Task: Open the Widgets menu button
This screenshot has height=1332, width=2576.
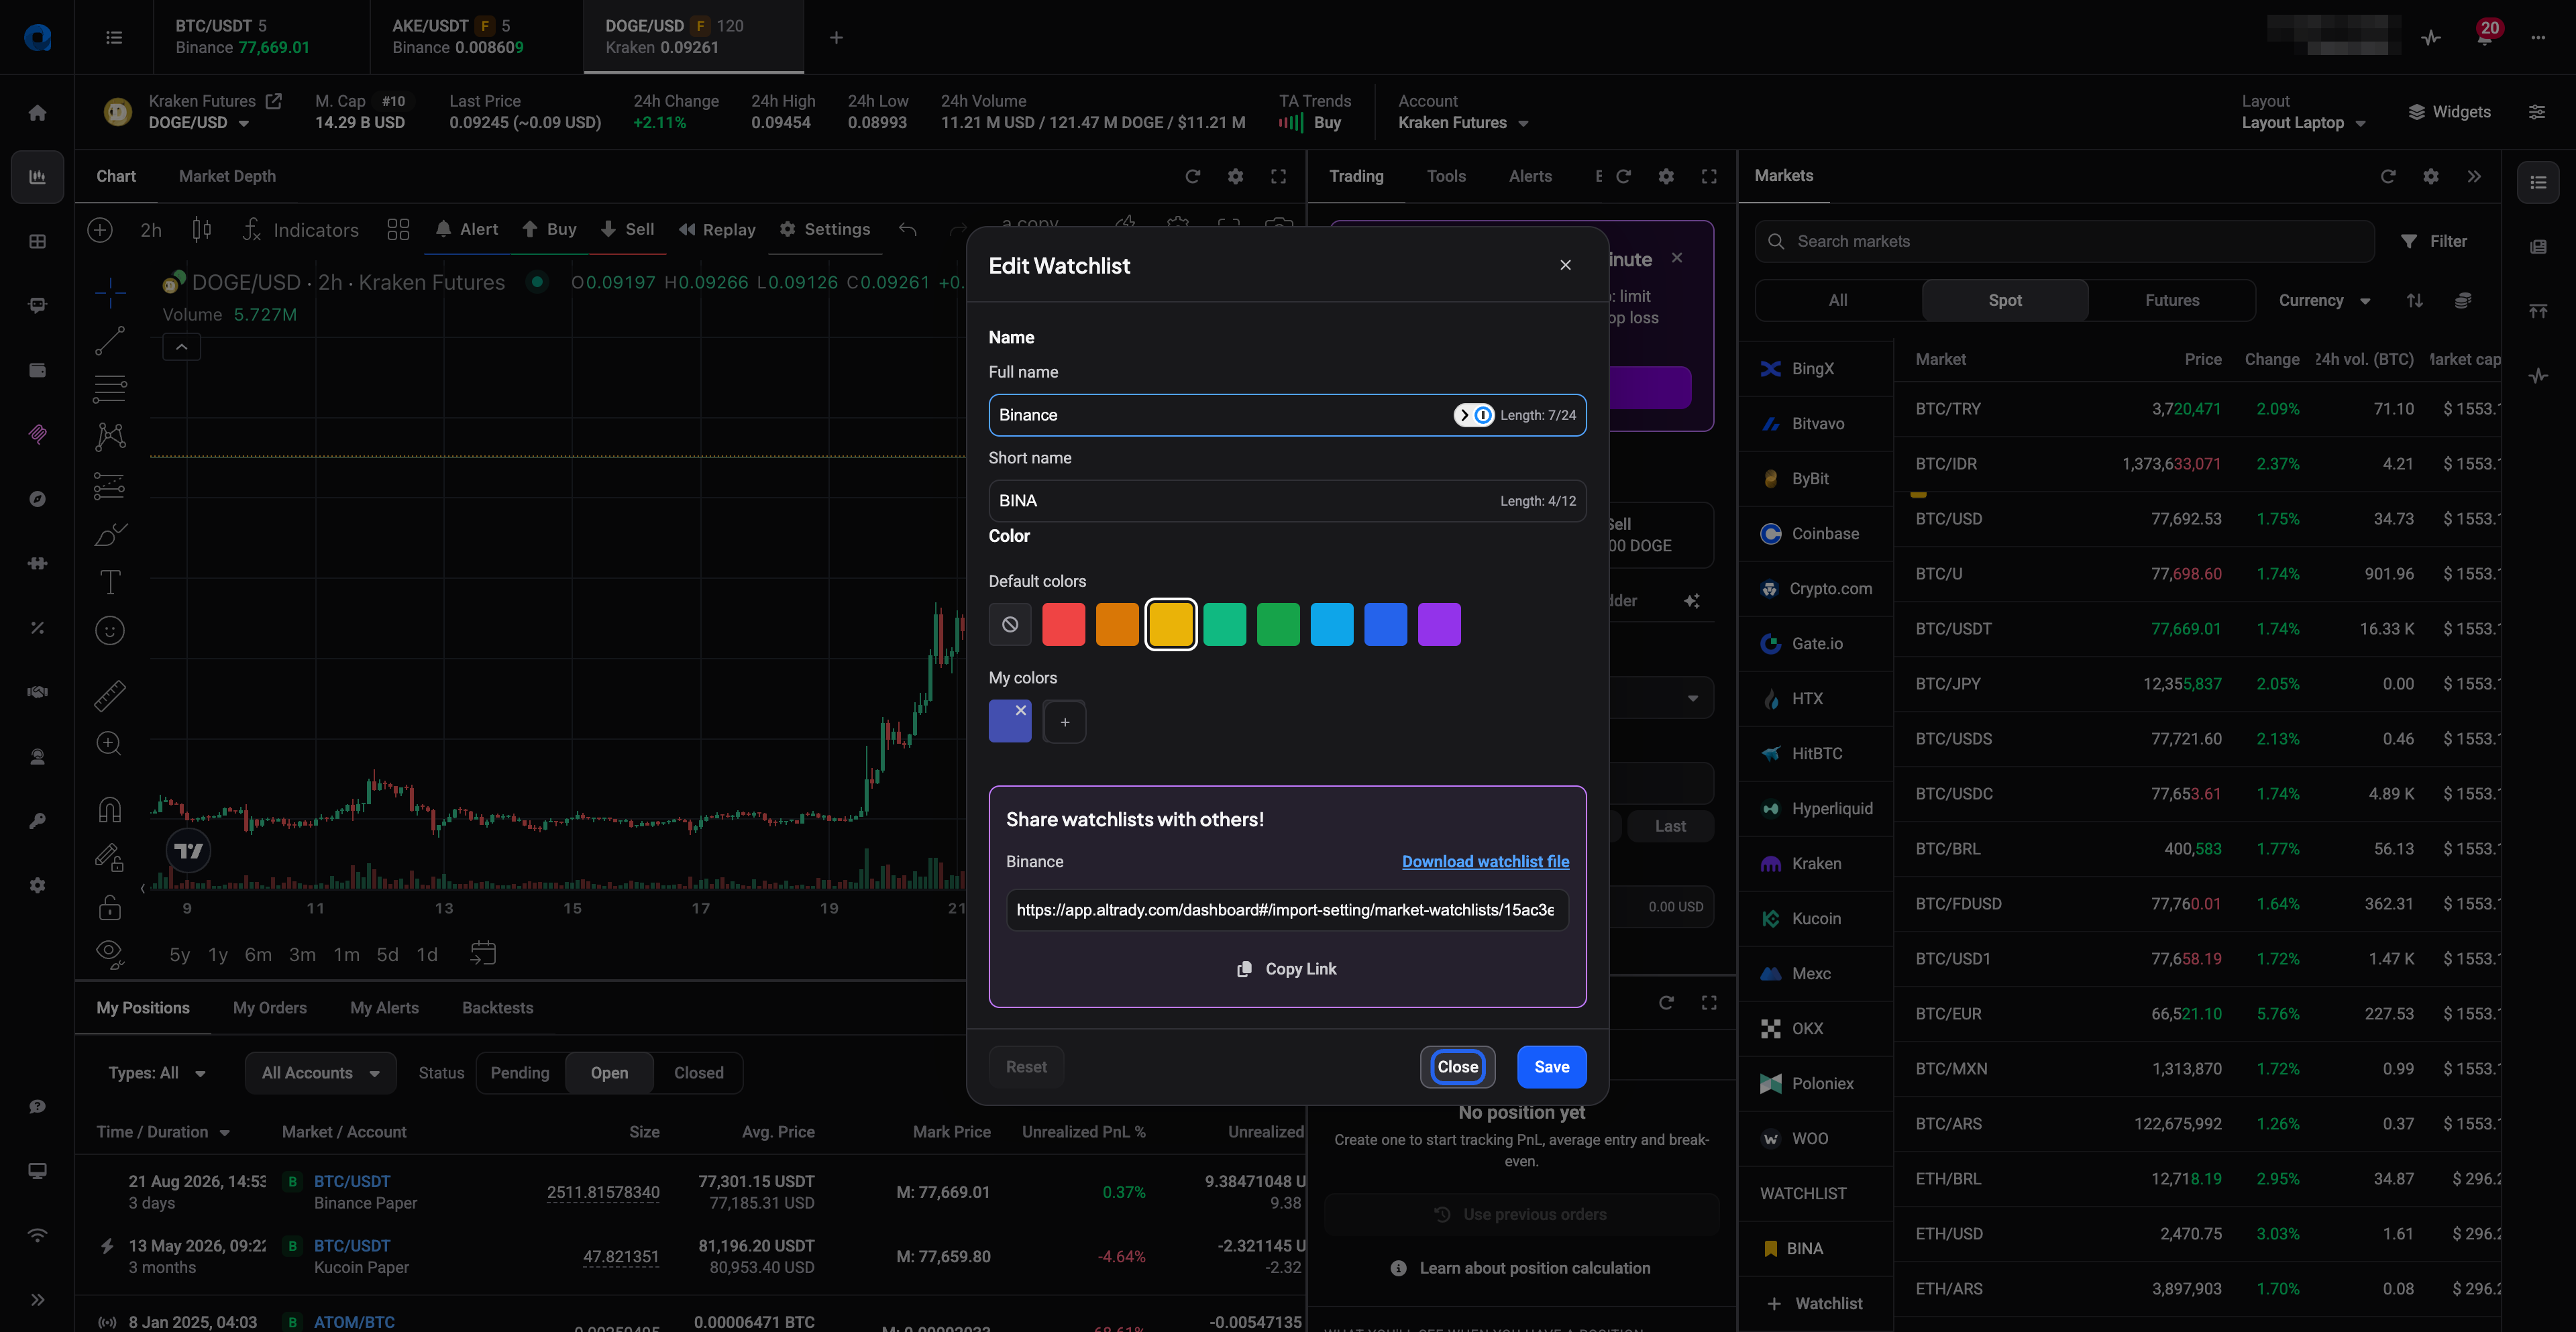Action: point(2449,112)
